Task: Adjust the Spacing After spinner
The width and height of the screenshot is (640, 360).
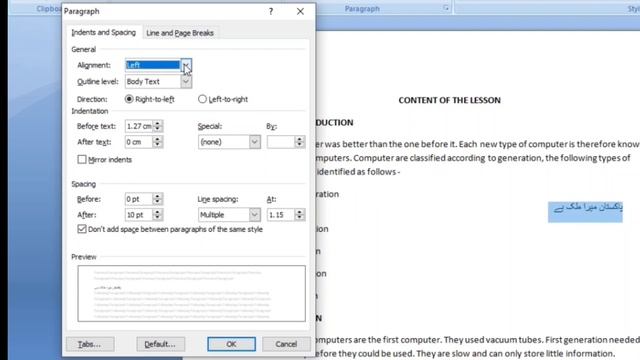Action: (158, 215)
